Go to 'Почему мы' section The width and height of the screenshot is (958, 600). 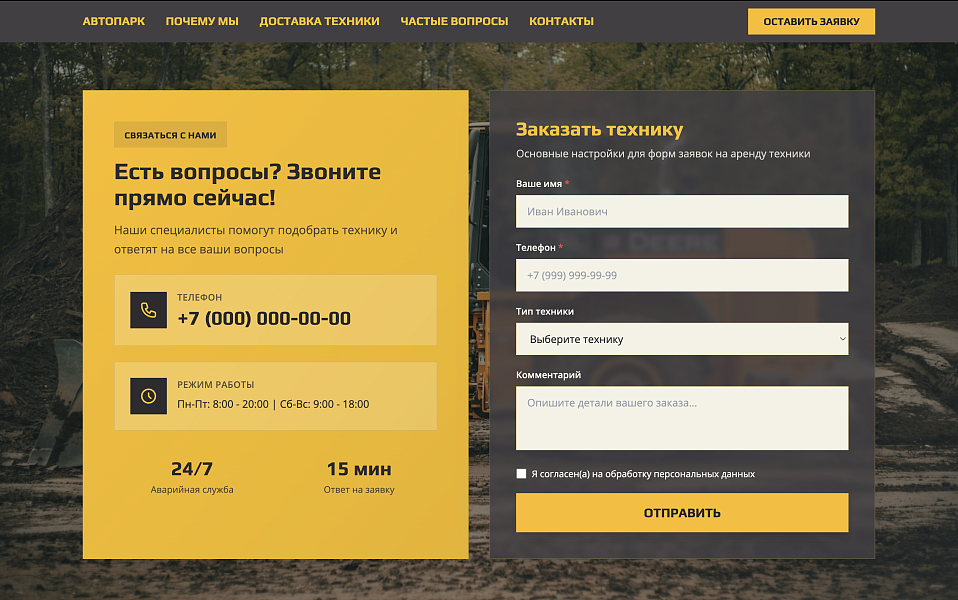point(202,21)
